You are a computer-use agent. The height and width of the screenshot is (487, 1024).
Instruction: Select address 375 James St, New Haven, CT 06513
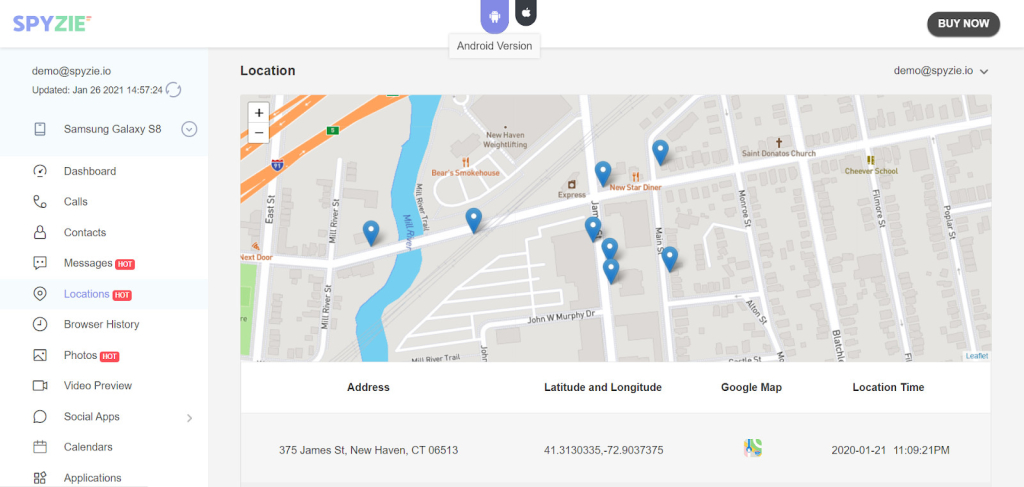pyautogui.click(x=368, y=450)
